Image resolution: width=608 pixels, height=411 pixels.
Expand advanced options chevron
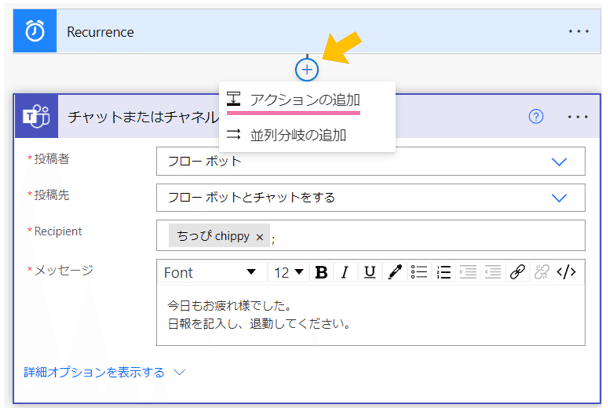pos(179,373)
